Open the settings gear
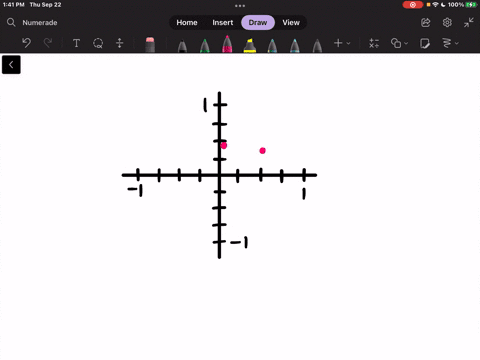Image resolution: width=480 pixels, height=360 pixels. (447, 23)
